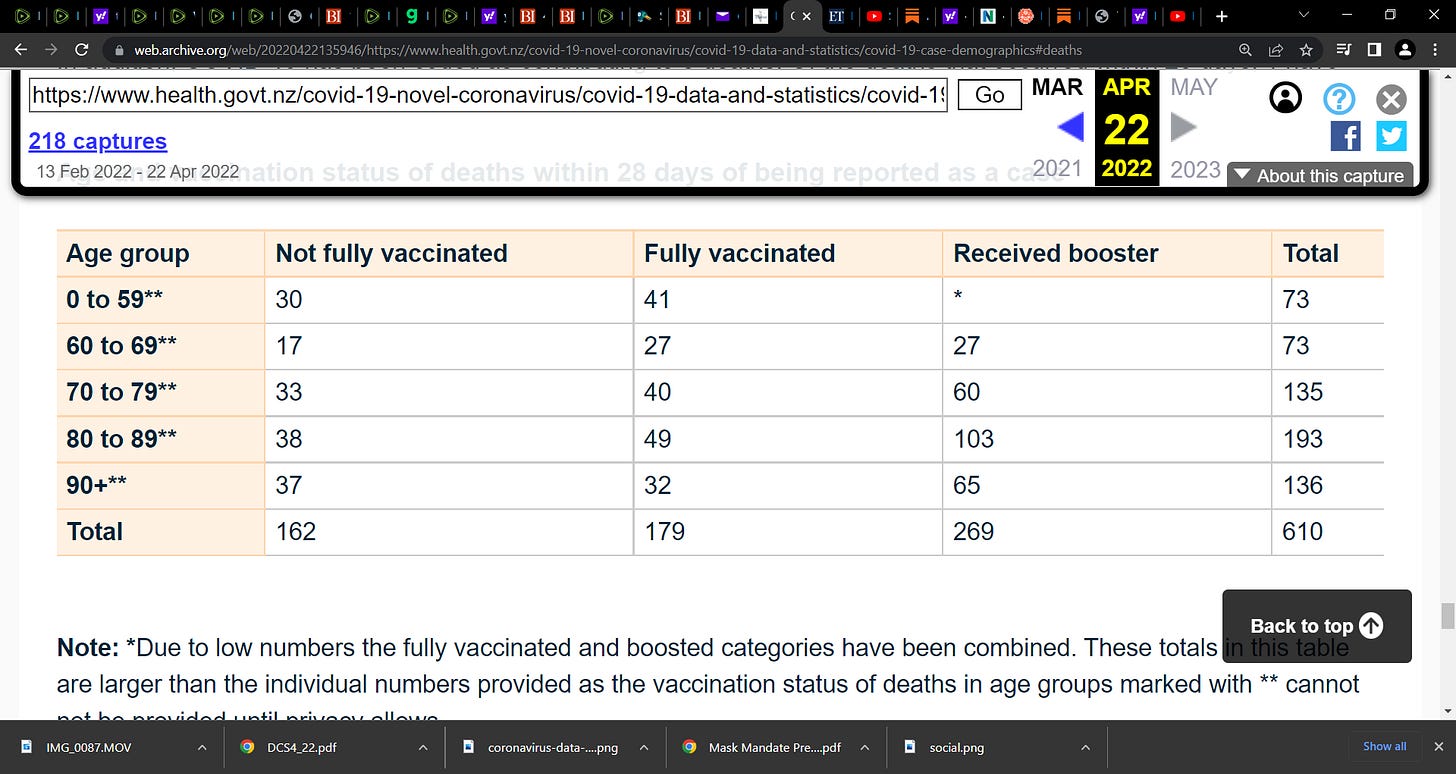The width and height of the screenshot is (1456, 774).
Task: Go to previous capture with blue arrow
Action: 1070,127
